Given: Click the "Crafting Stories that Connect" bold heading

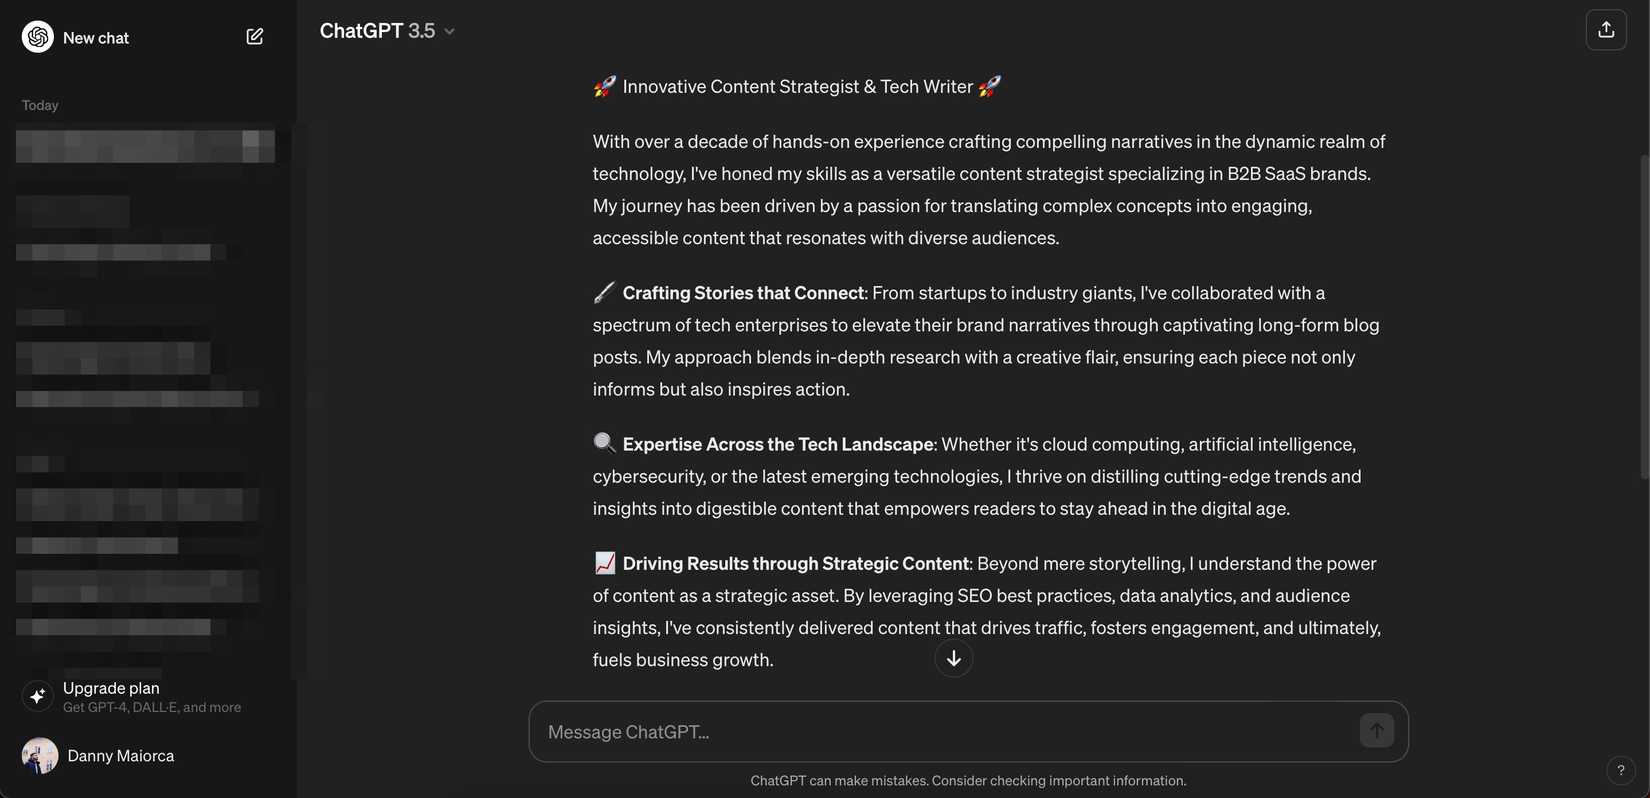Looking at the screenshot, I should 743,293.
